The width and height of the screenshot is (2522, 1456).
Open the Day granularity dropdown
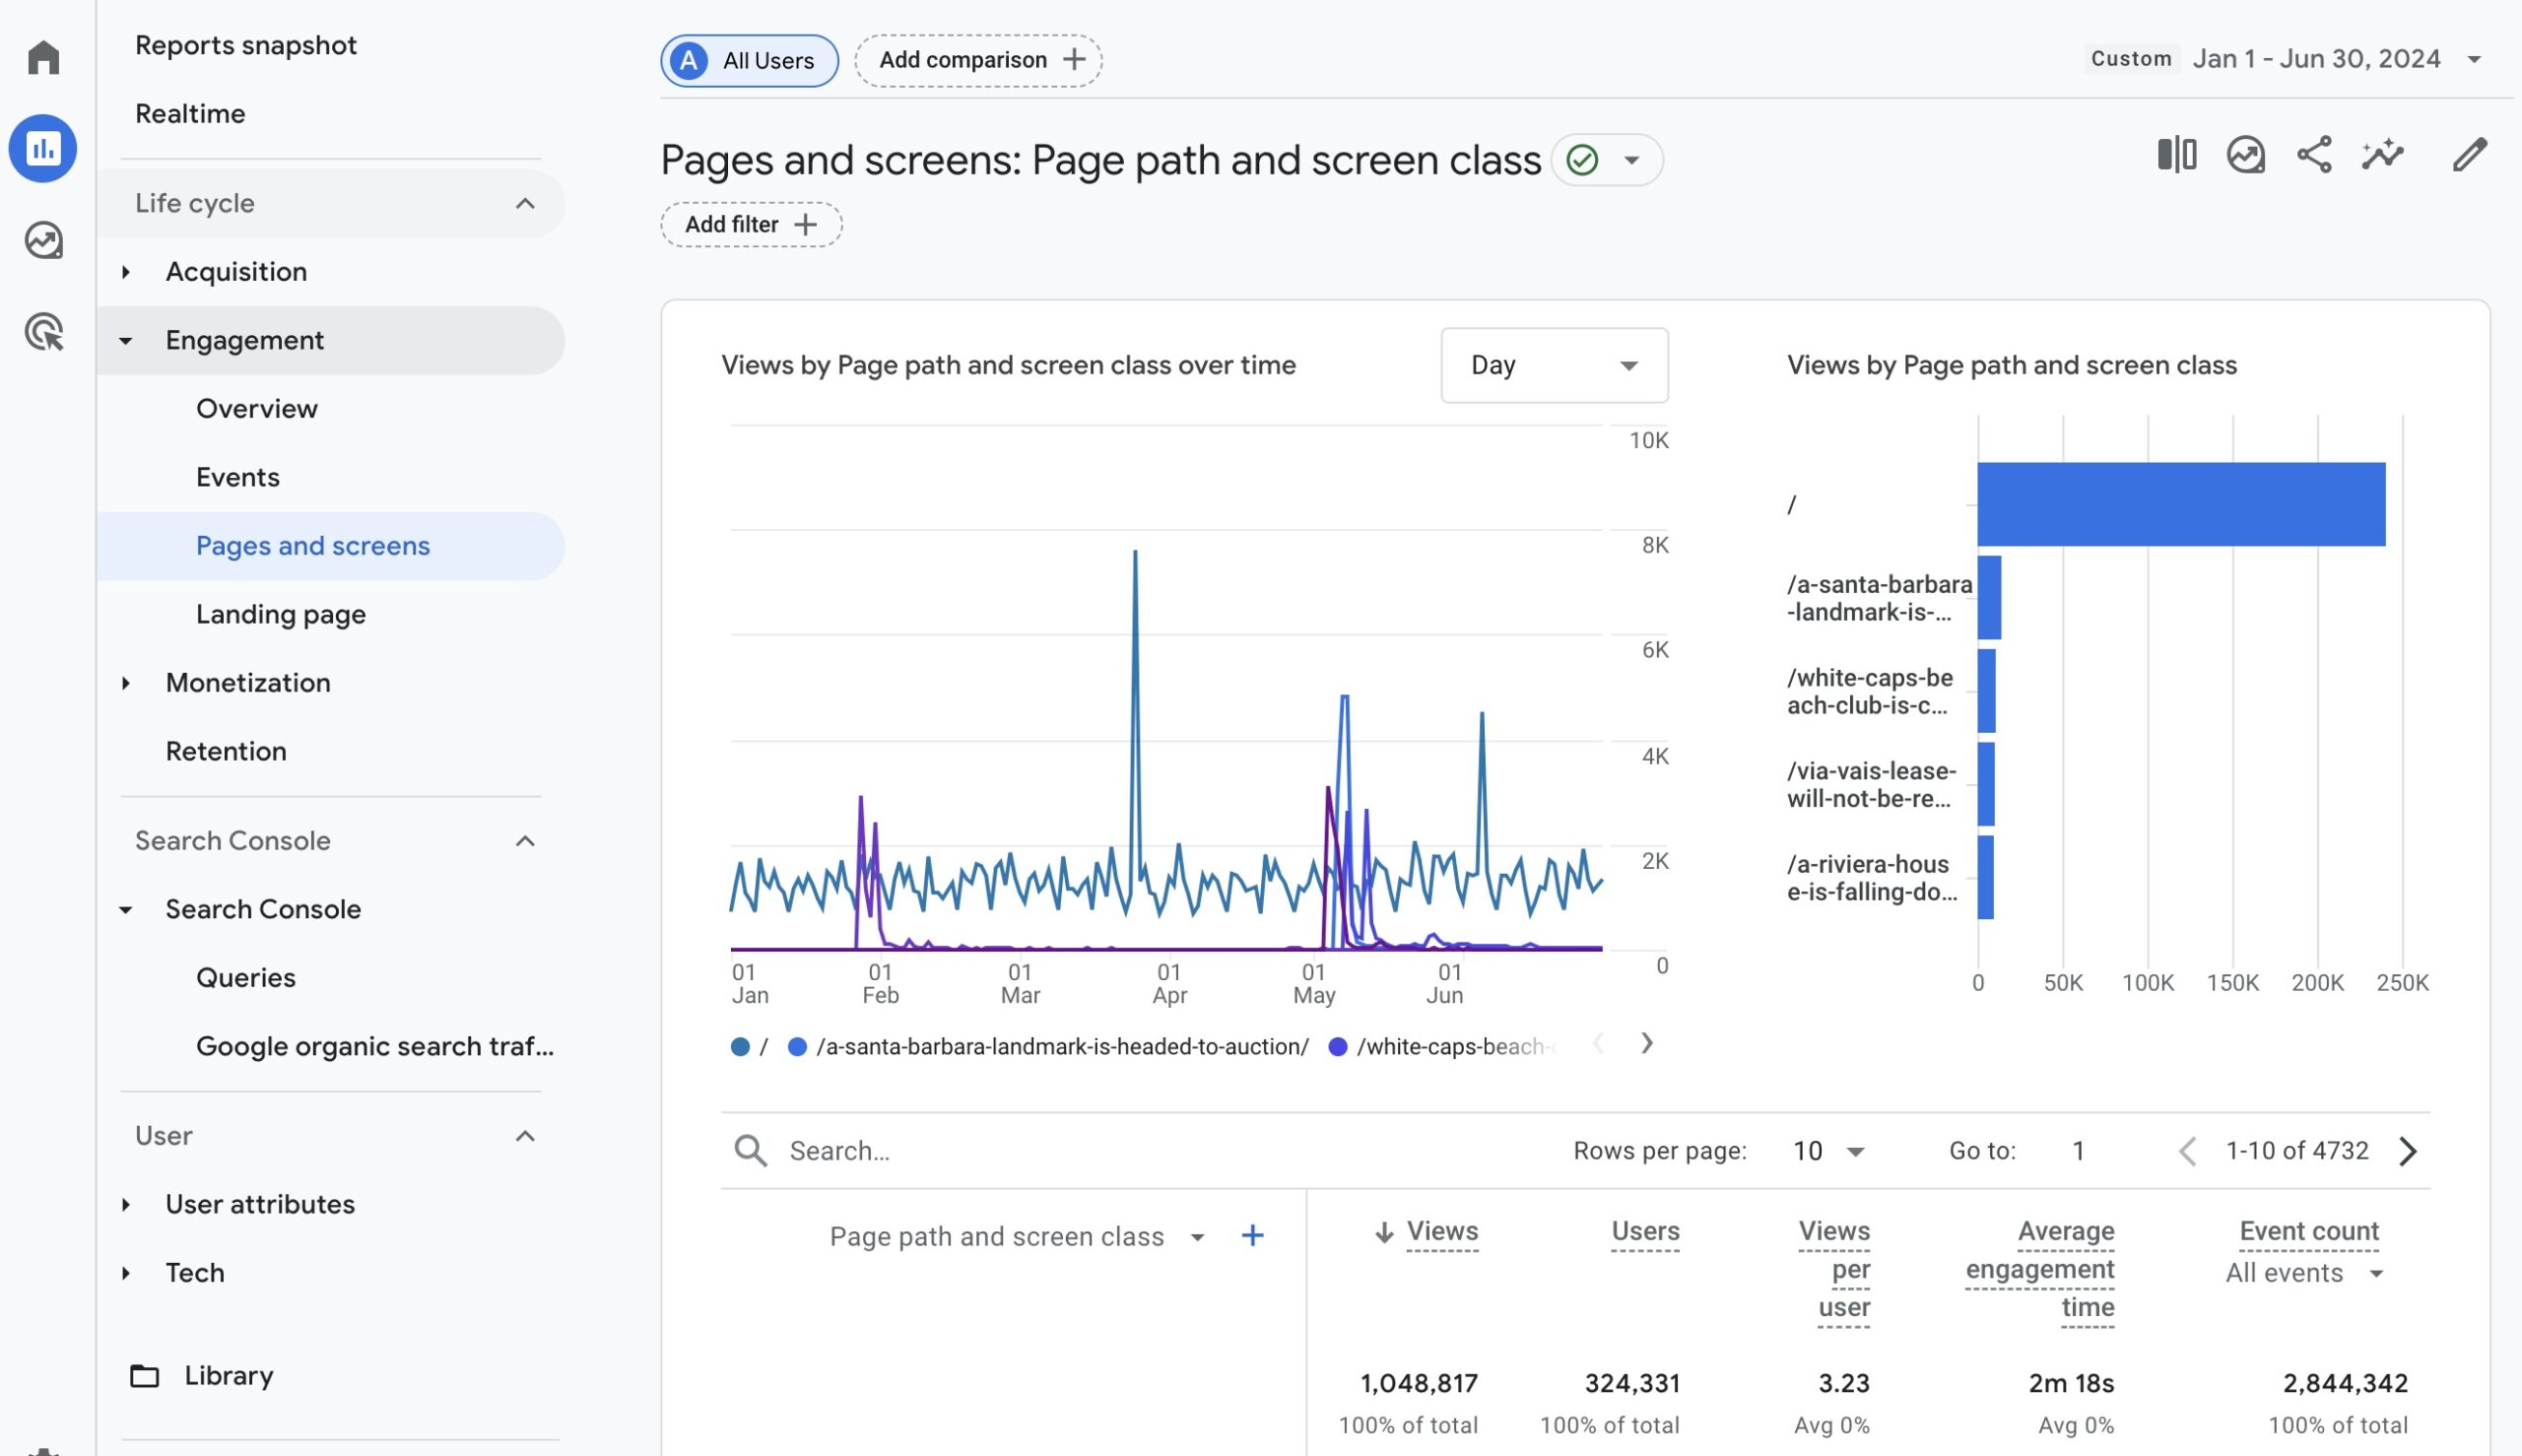[x=1553, y=365]
